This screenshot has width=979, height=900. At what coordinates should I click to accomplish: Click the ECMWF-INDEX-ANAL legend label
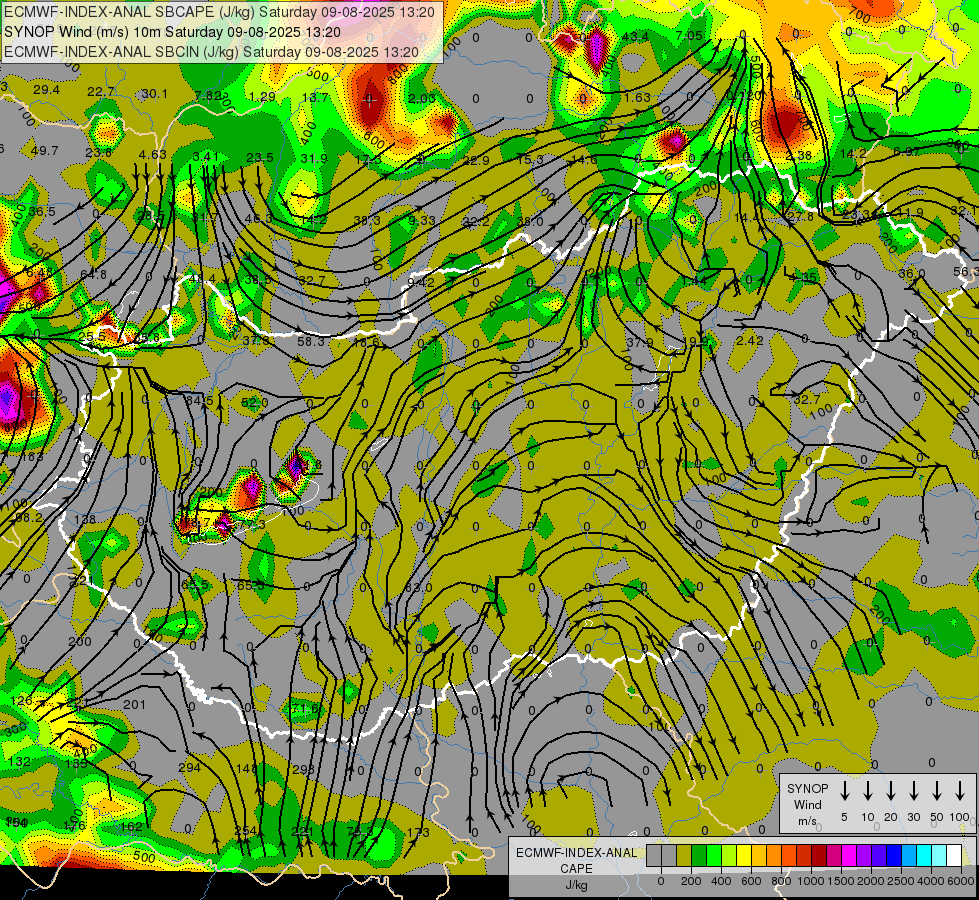[x=577, y=853]
